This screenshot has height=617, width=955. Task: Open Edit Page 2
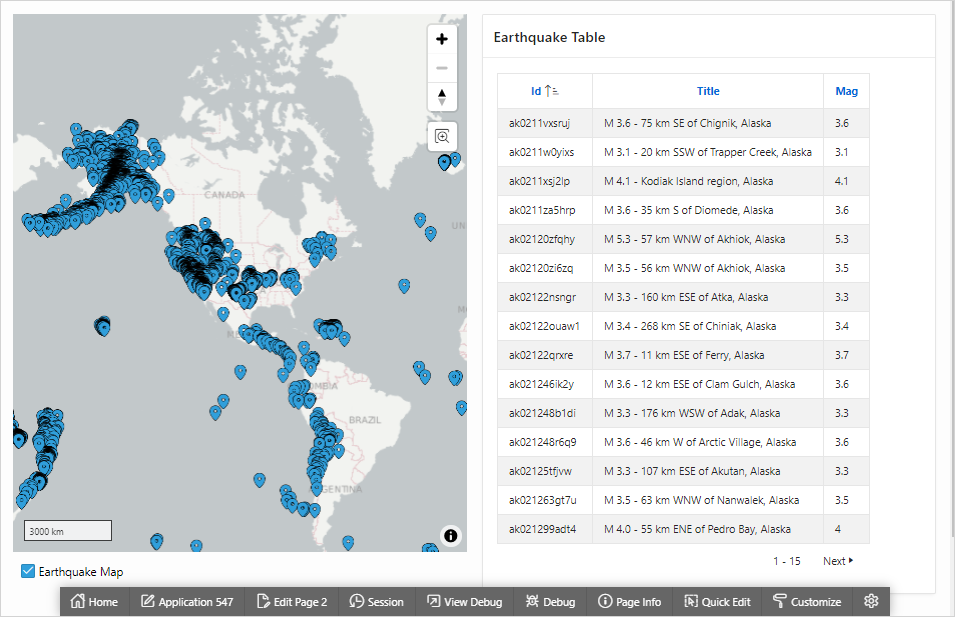(292, 601)
